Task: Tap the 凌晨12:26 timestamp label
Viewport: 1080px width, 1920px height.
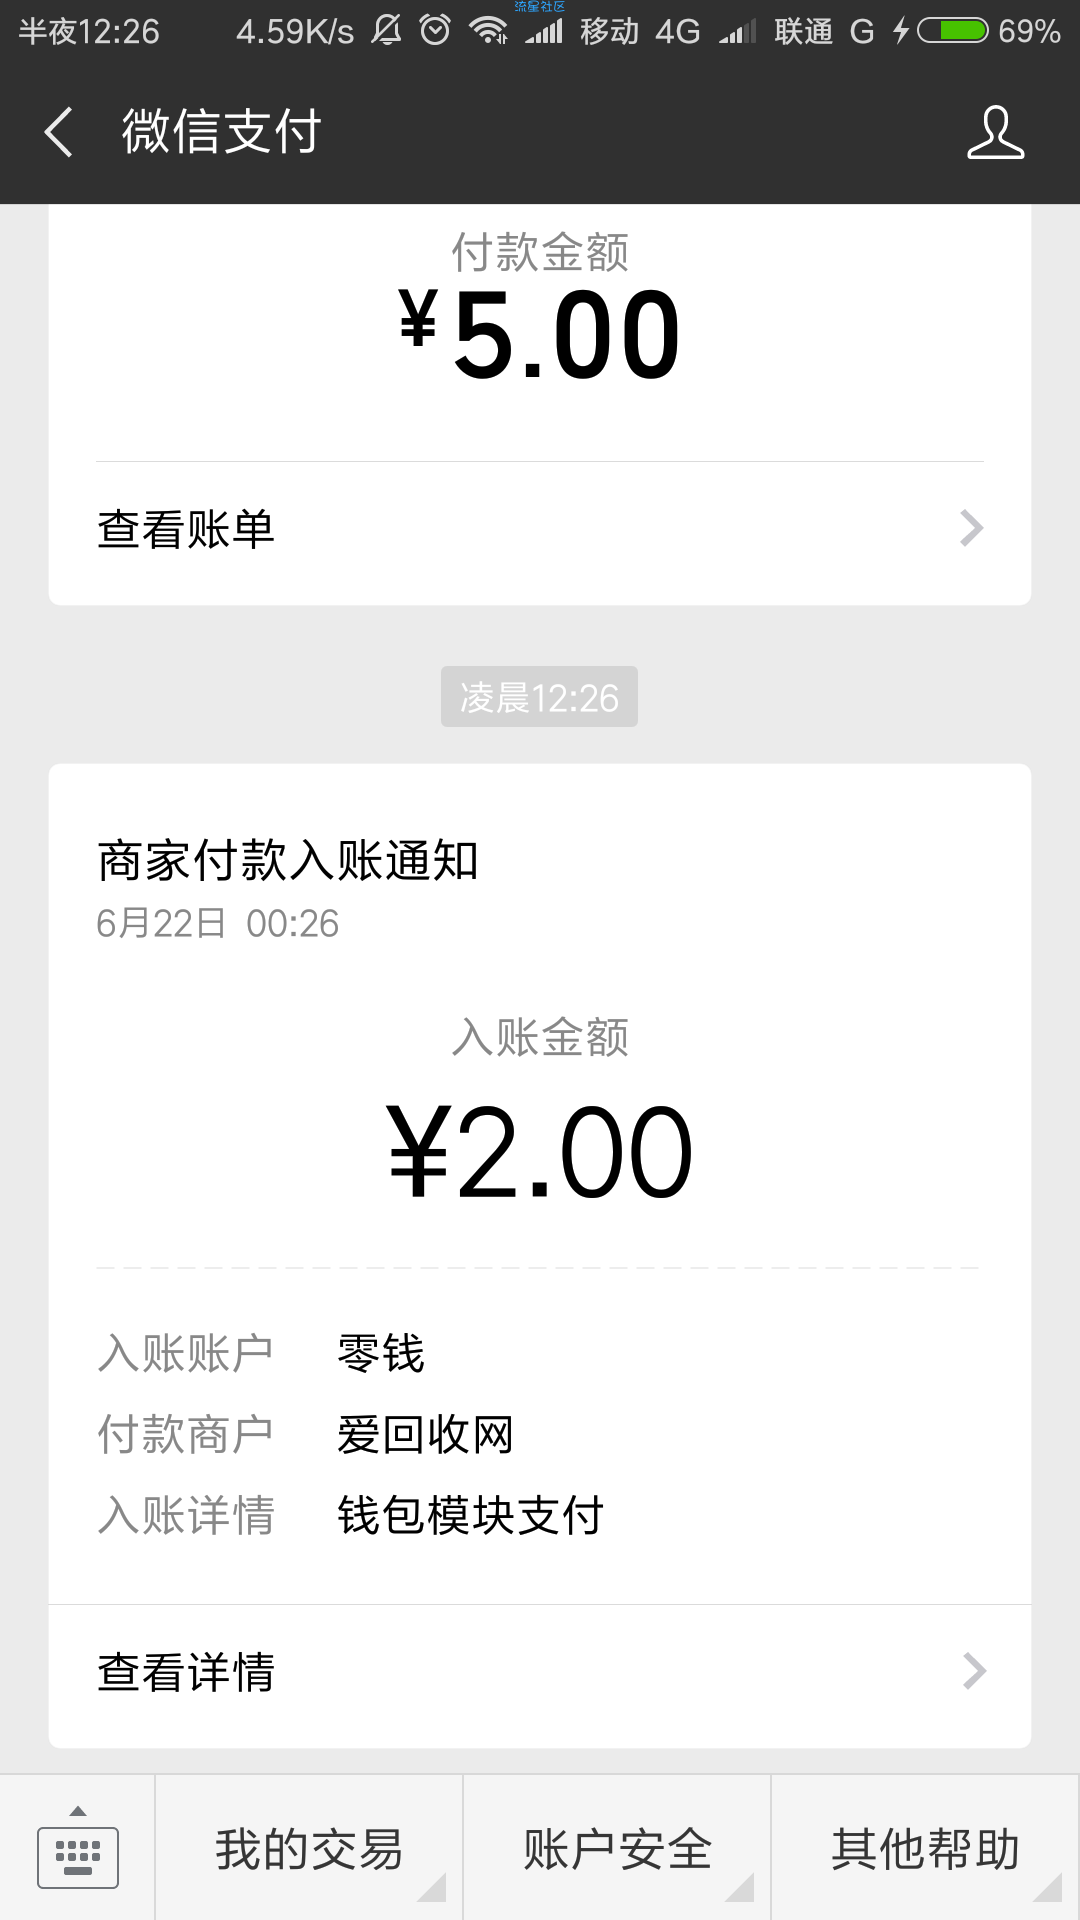Action: (x=539, y=697)
